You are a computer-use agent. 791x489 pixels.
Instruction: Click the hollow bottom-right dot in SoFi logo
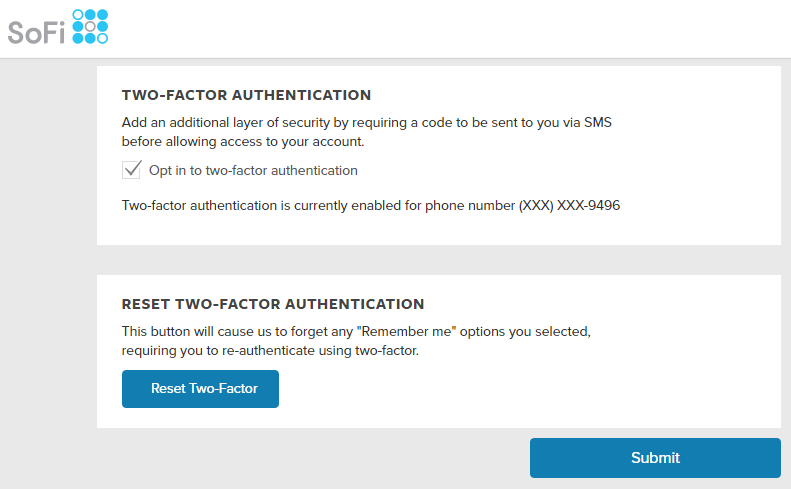tap(102, 38)
